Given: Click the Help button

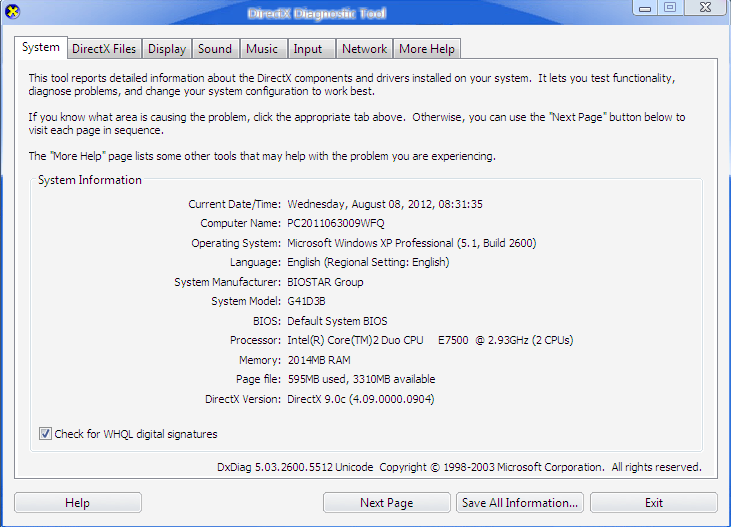Looking at the screenshot, I should coord(78,503).
